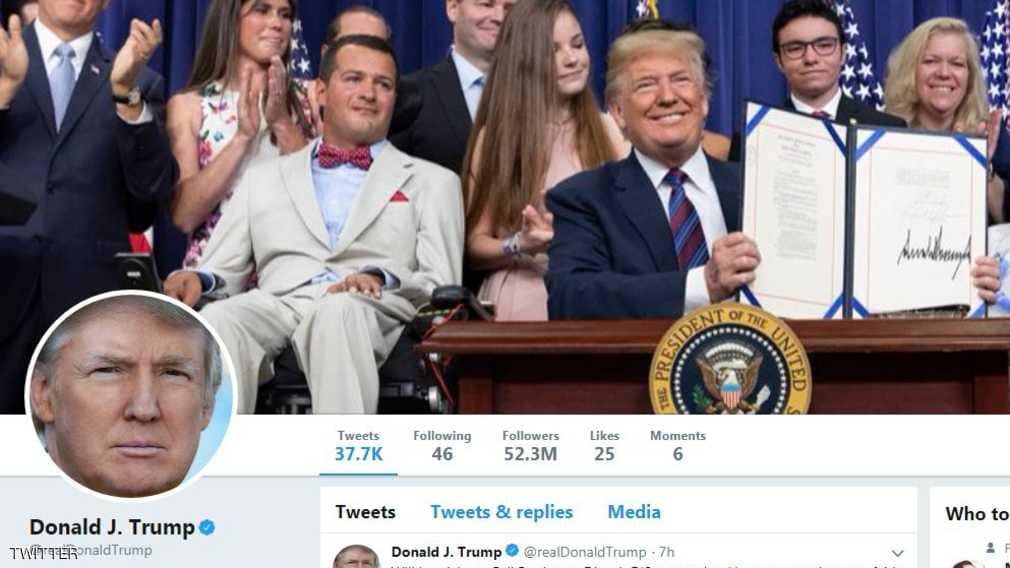Open the Moments 6 section
Image resolution: width=1010 pixels, height=568 pixels.
(678, 446)
